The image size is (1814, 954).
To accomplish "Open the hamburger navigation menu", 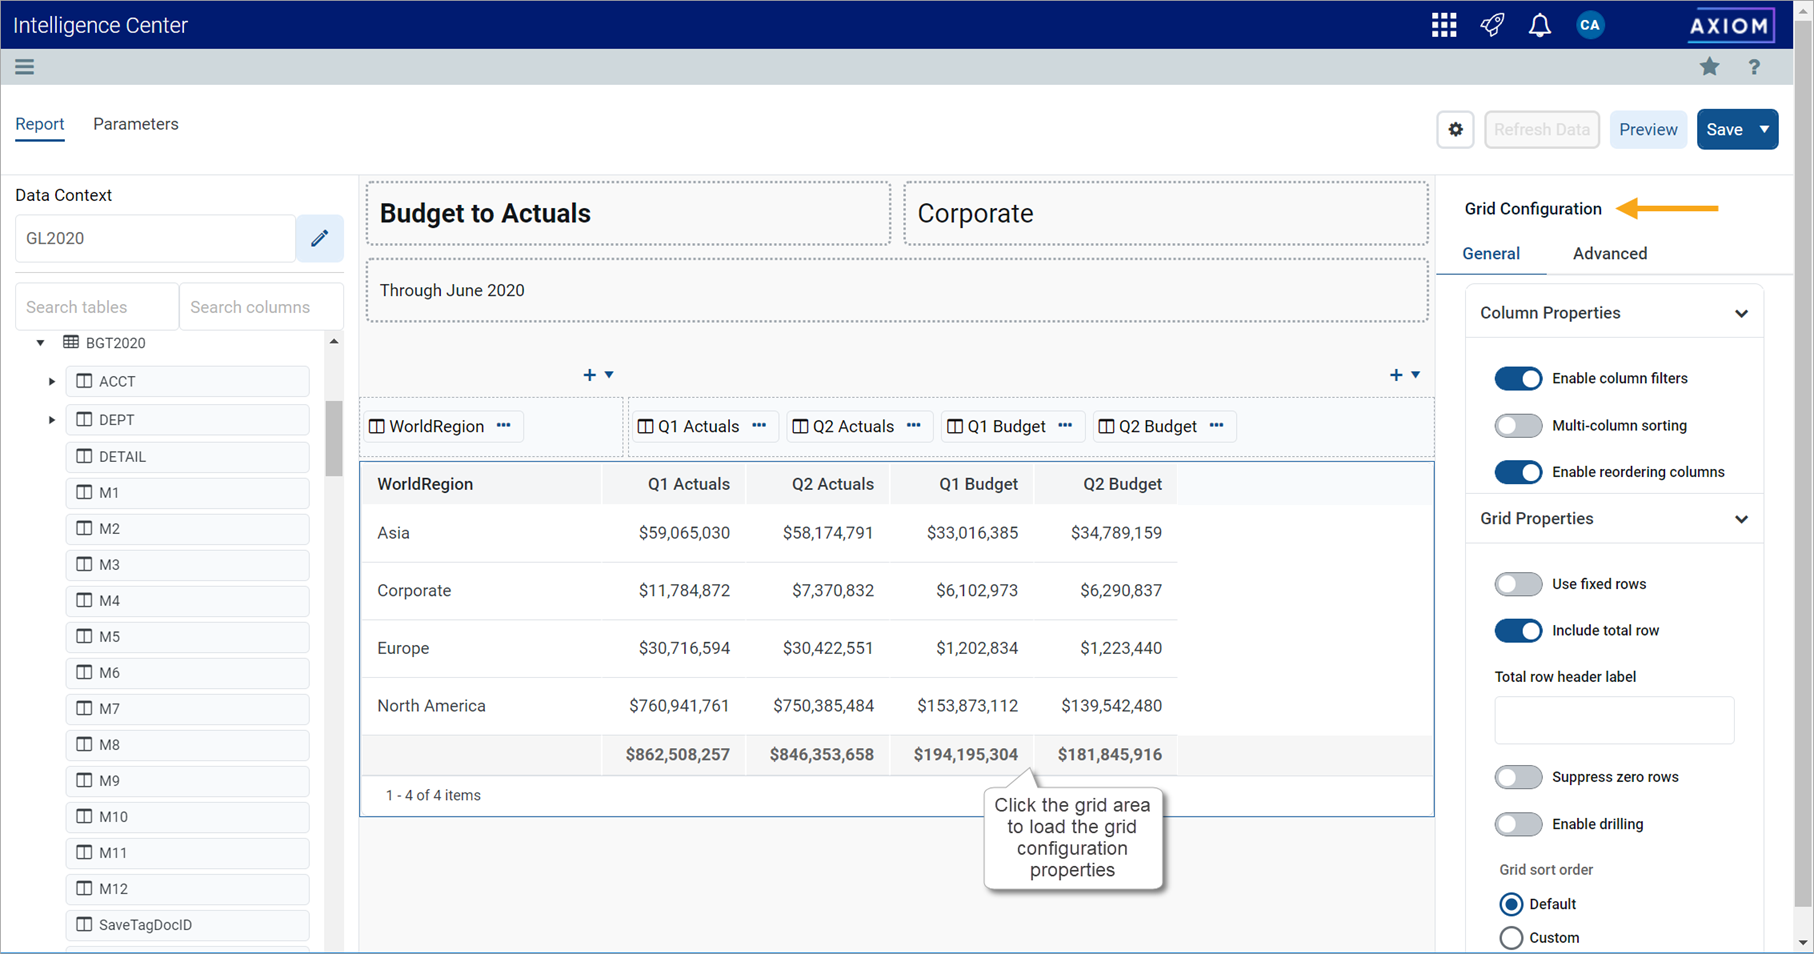I will [24, 67].
